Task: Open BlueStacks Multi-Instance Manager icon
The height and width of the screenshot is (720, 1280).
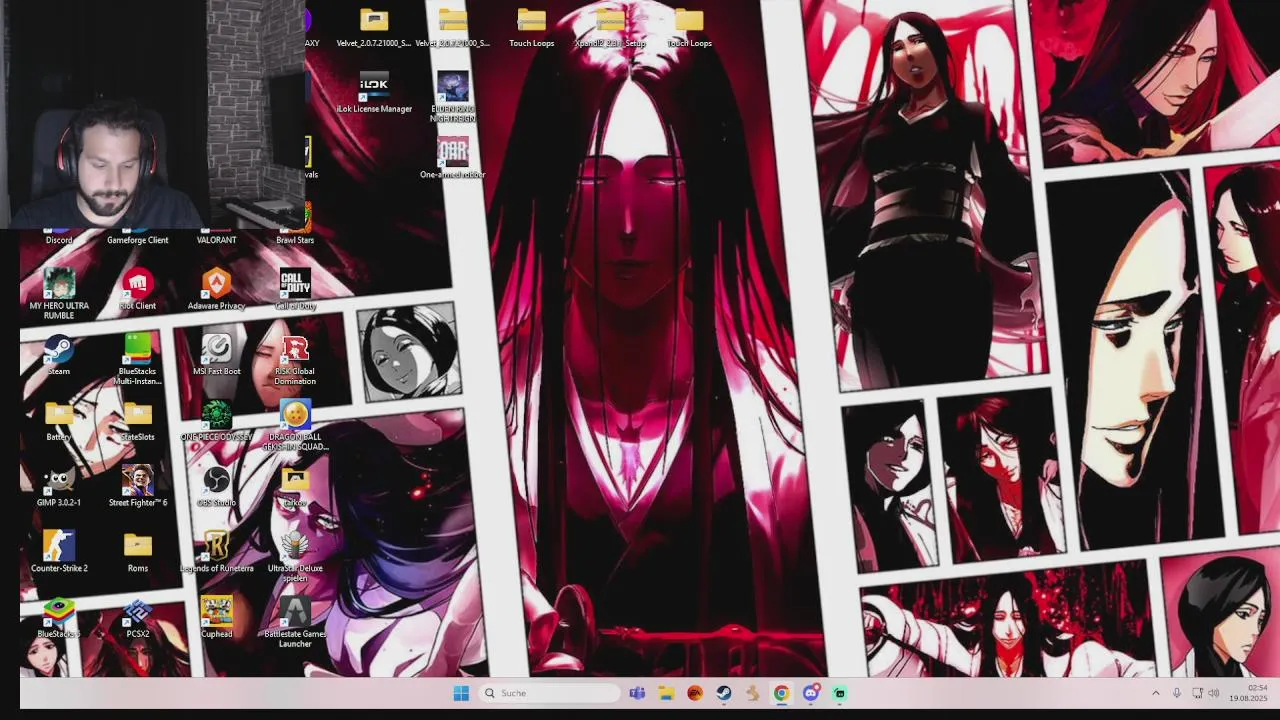Action: coord(138,360)
